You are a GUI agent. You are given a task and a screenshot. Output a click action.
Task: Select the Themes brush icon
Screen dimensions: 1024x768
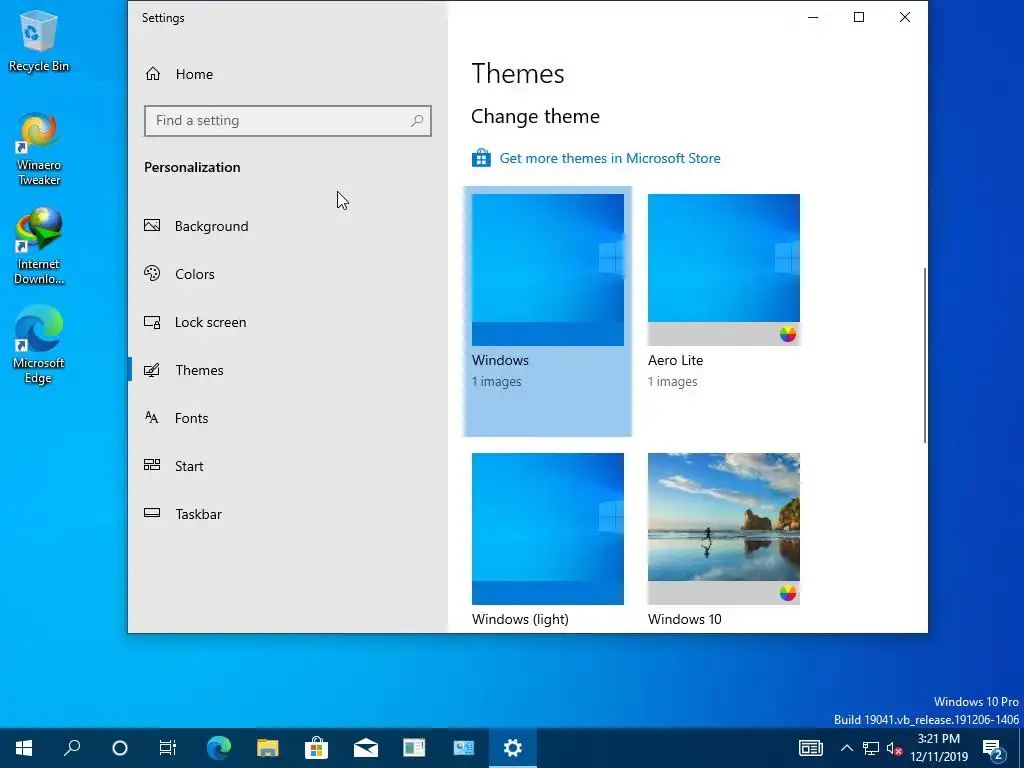pos(152,370)
